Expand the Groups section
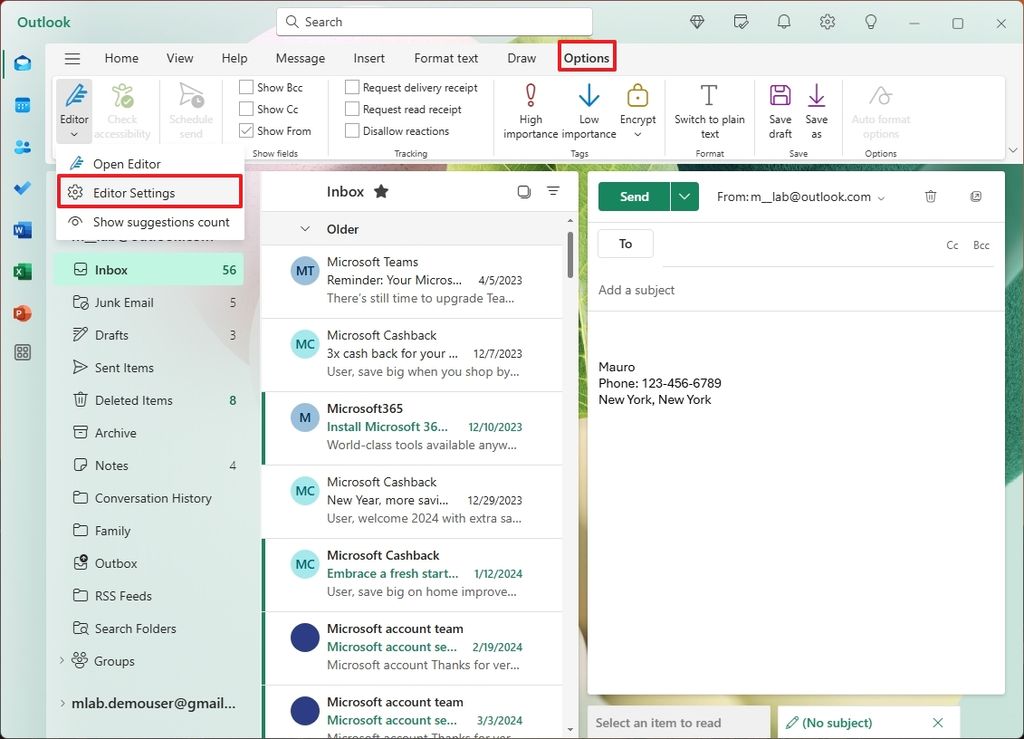This screenshot has height=739, width=1024. click(62, 661)
